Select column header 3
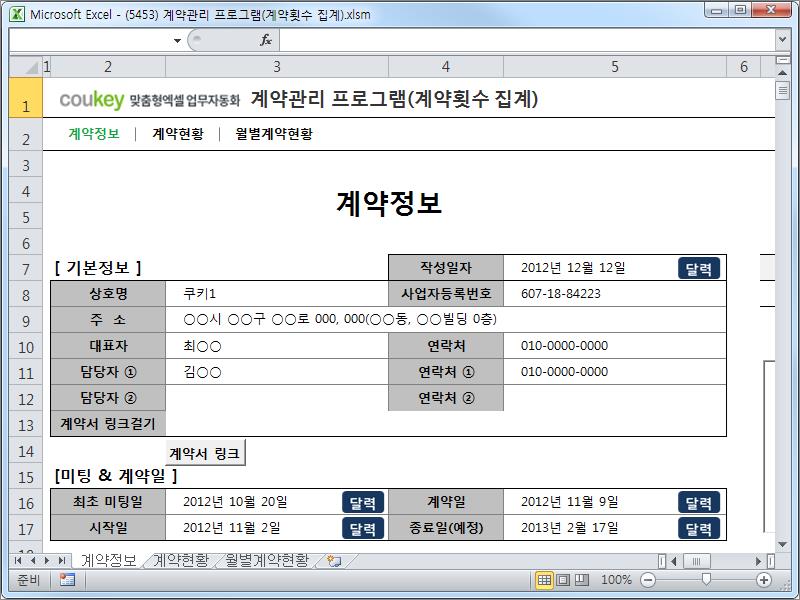Viewport: 800px width, 600px height. tap(277, 67)
